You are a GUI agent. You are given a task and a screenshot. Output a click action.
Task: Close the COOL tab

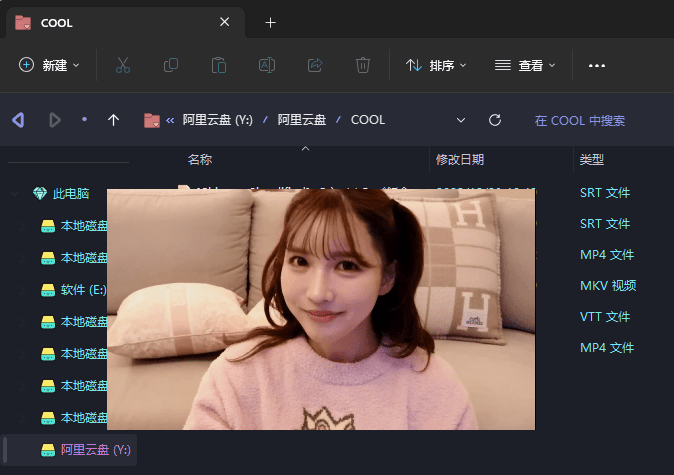coord(224,22)
